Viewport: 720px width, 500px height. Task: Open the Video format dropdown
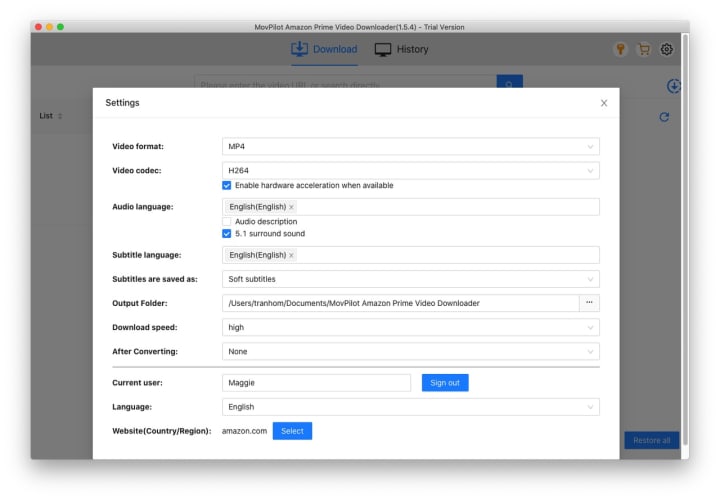click(411, 146)
